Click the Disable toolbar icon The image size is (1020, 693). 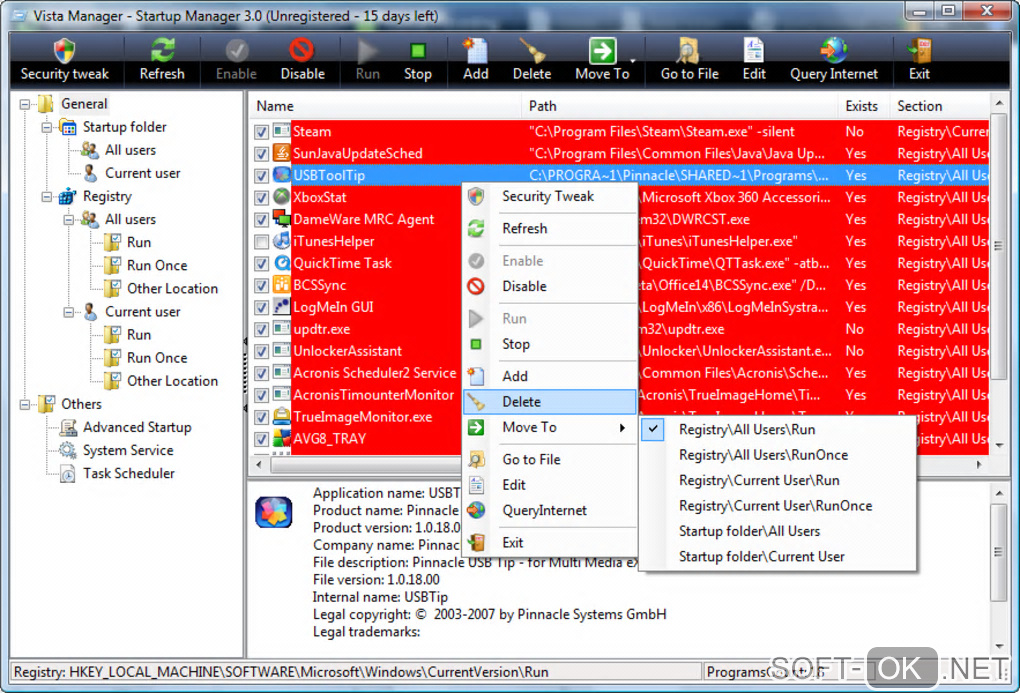302,50
